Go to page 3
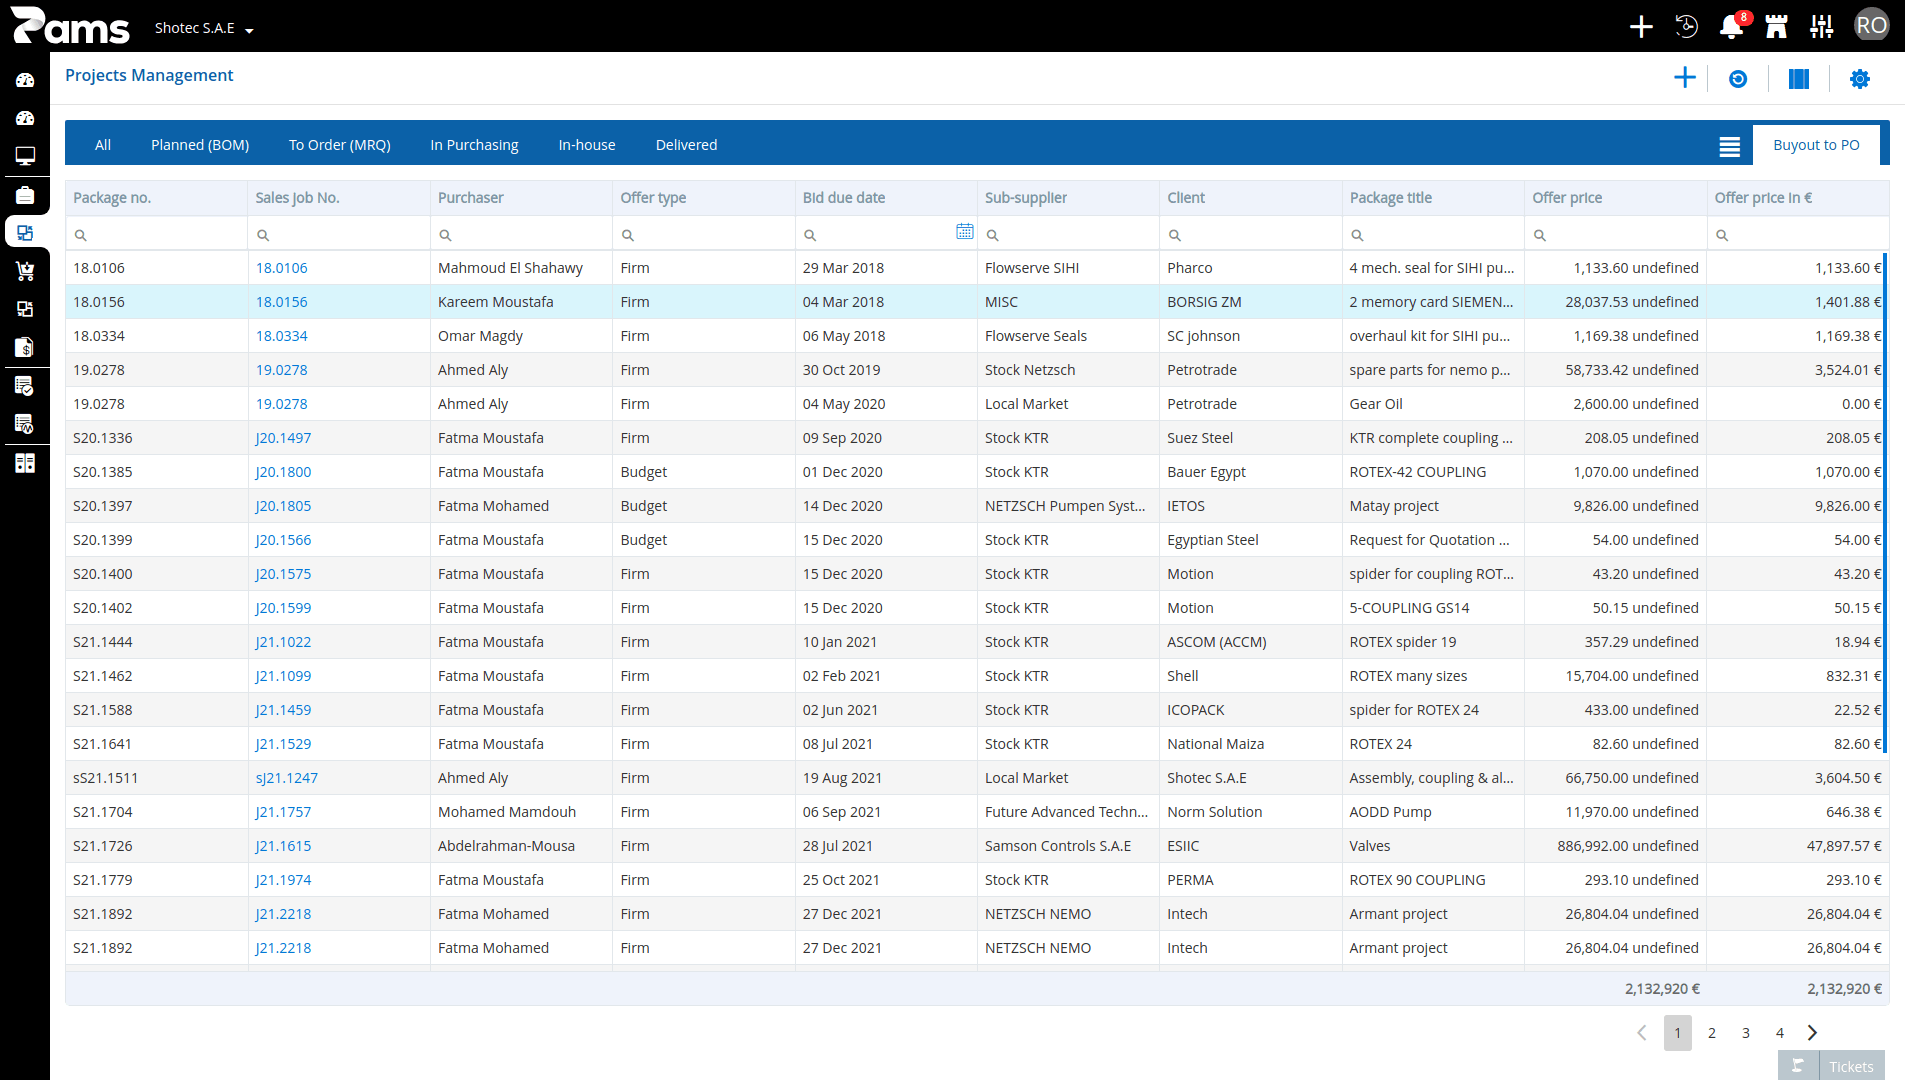Screen dimensions: 1905x1080 coord(1746,1033)
